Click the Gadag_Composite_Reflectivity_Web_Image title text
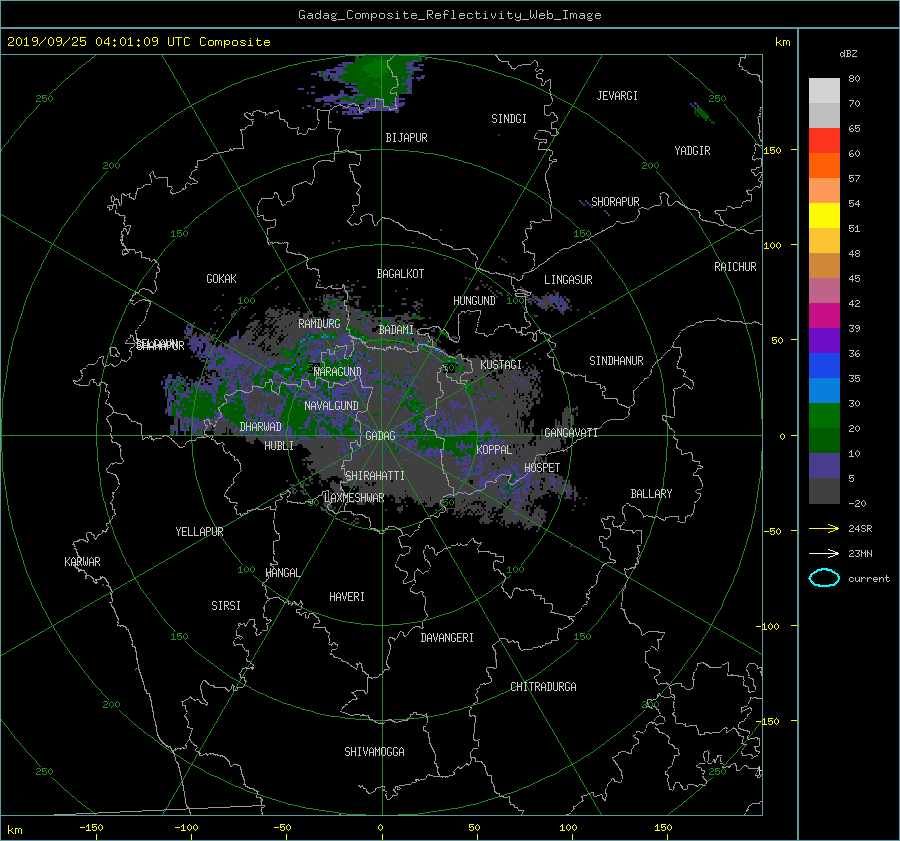 tap(449, 15)
